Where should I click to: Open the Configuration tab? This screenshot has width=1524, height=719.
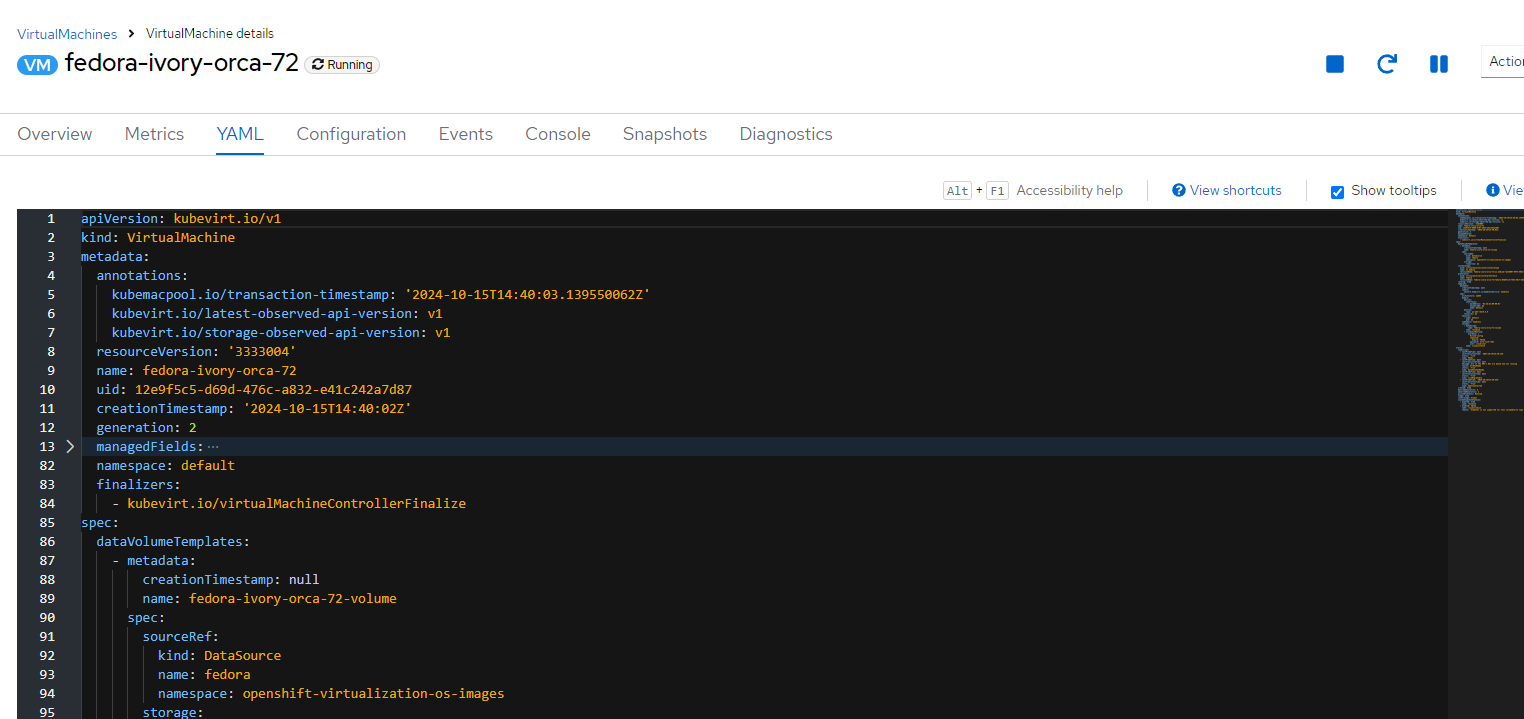(x=351, y=134)
